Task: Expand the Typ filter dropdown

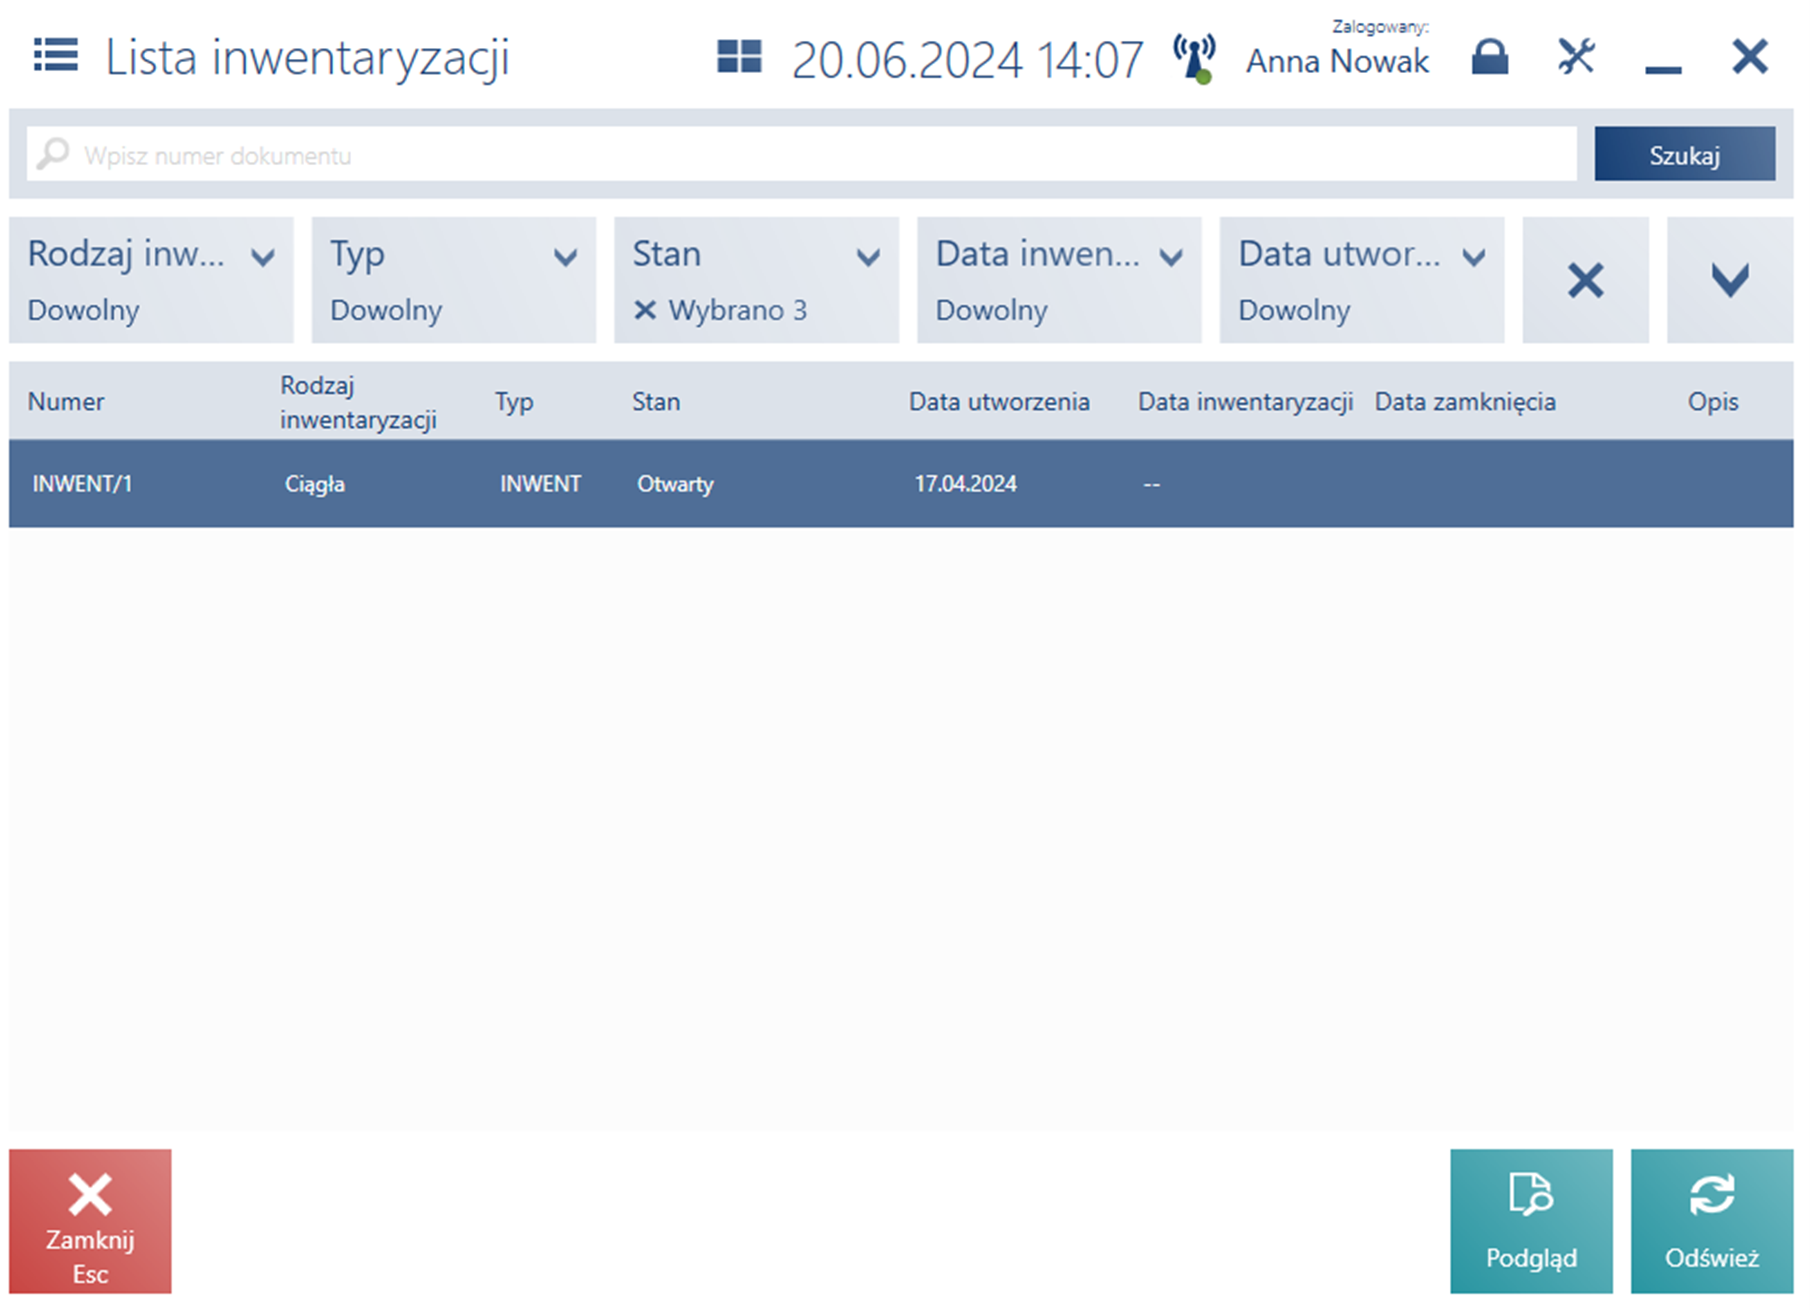Action: [x=454, y=280]
